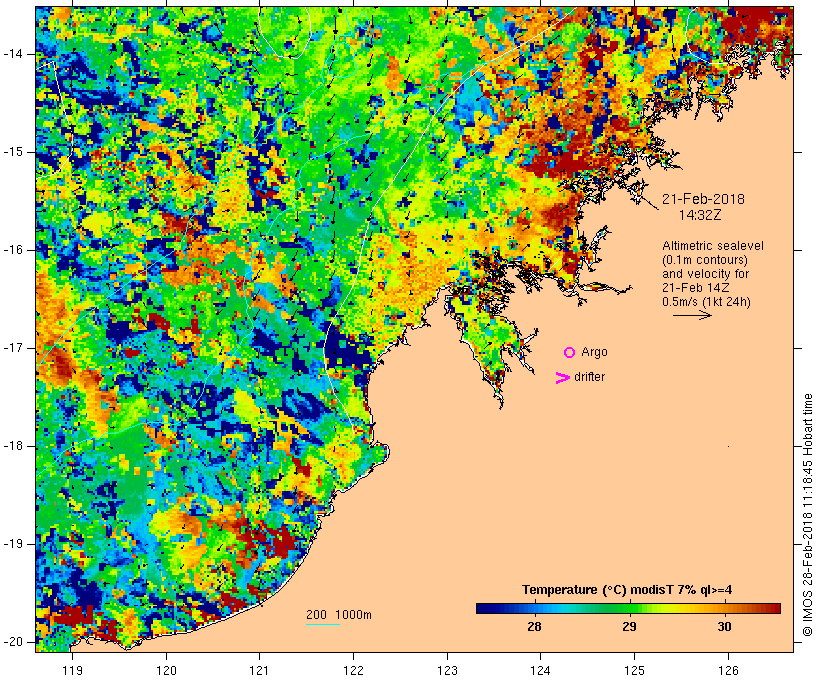Click the '125' longitude axis label

click(x=634, y=670)
